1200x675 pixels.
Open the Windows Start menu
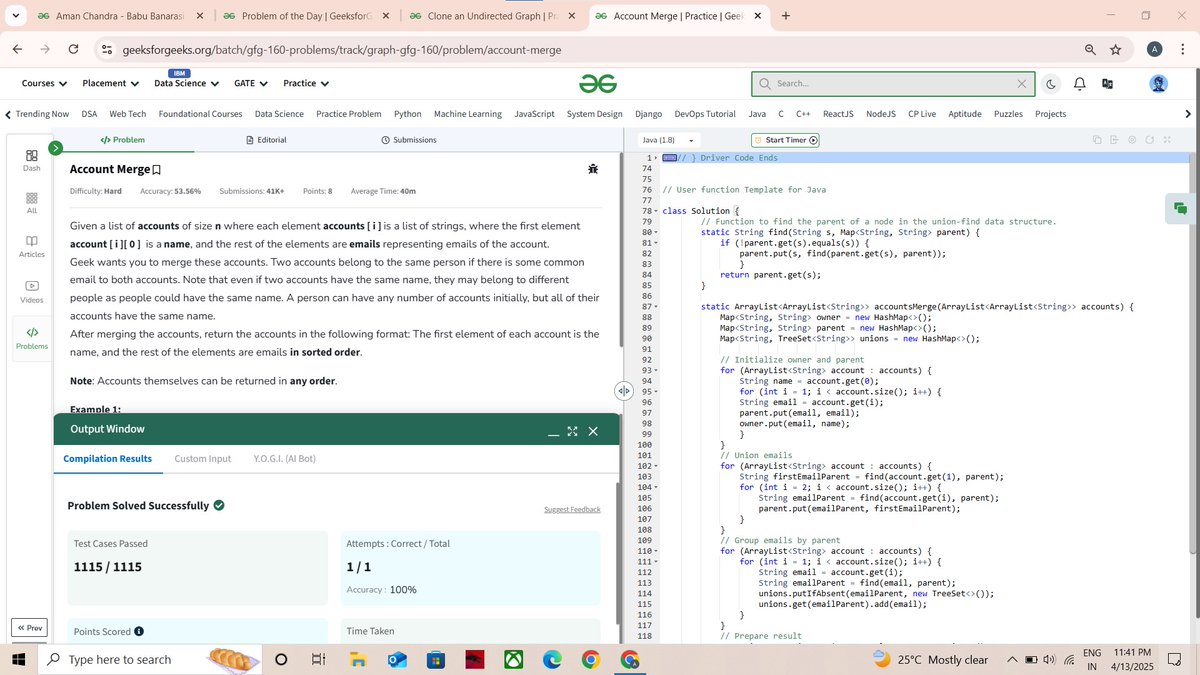[x=18, y=659]
